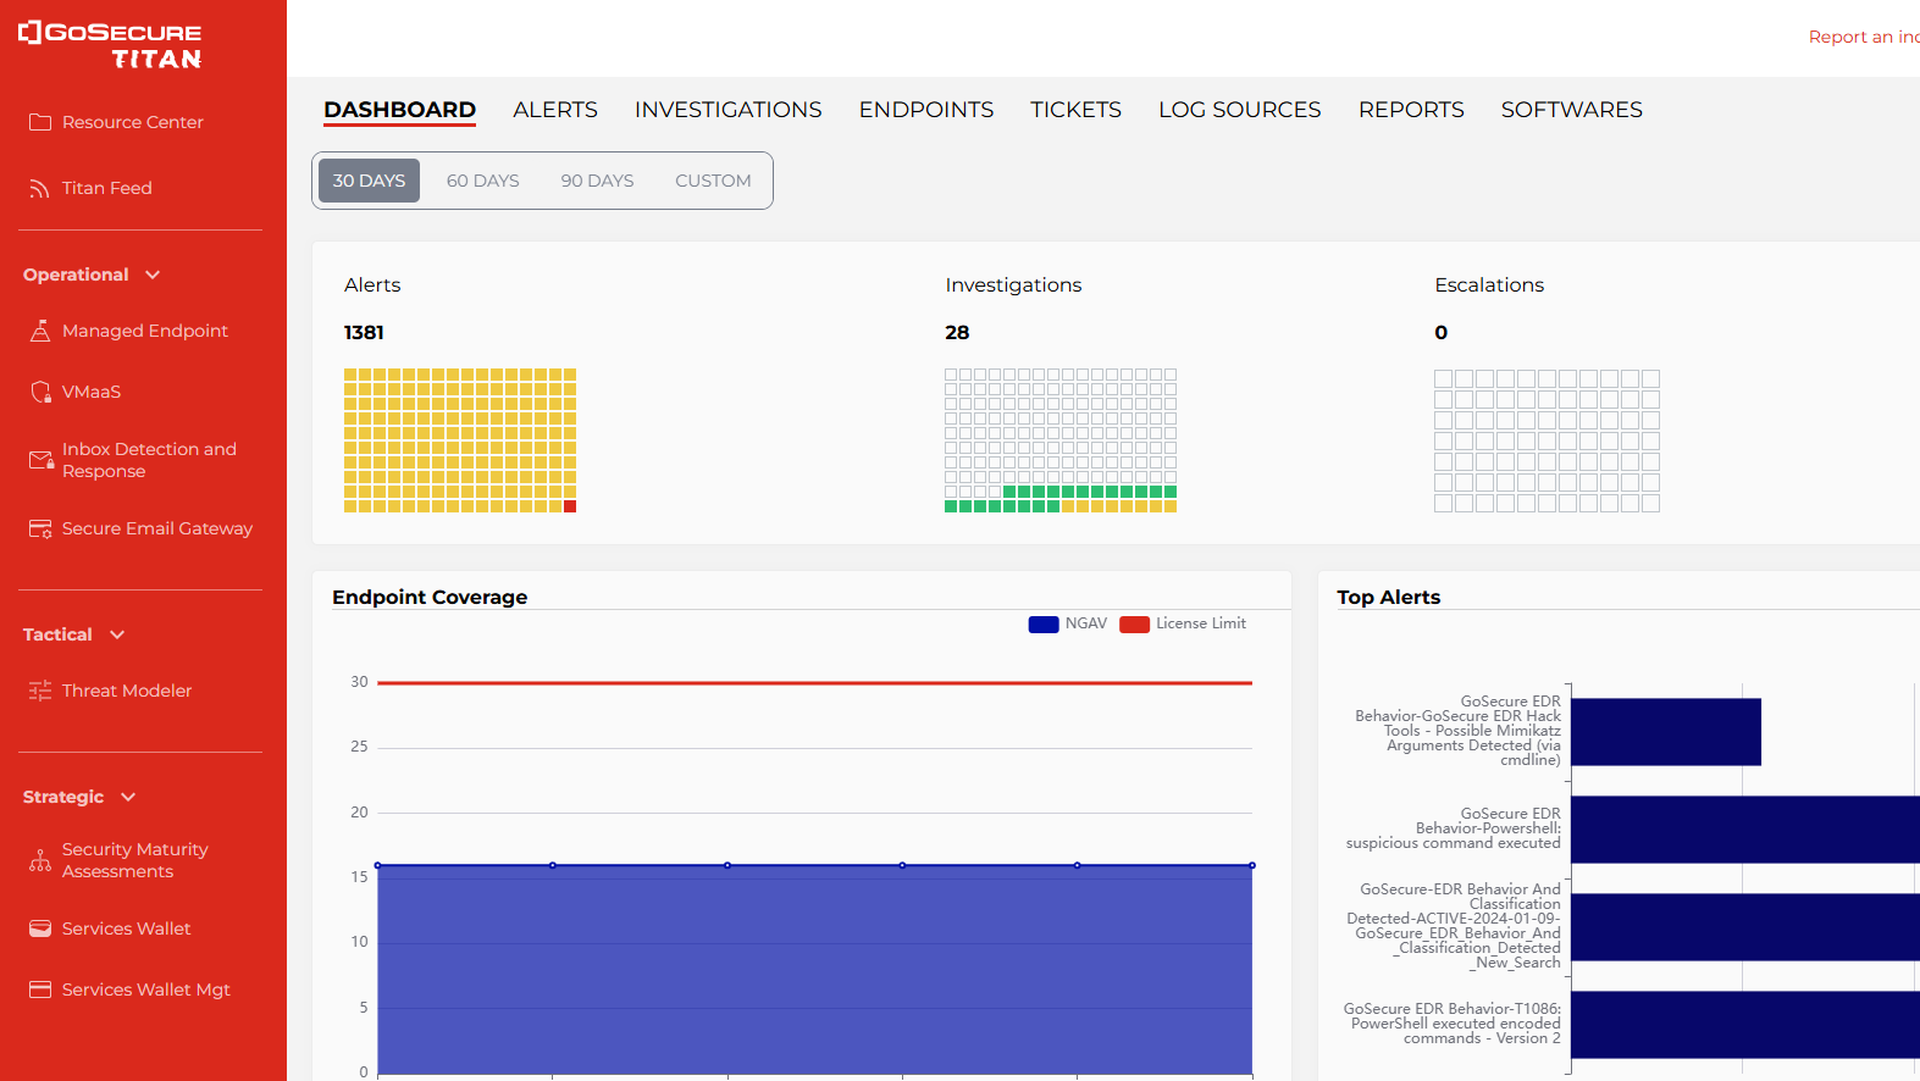Click the blue NGAV area in chart
The image size is (1920, 1081).
click(814, 970)
